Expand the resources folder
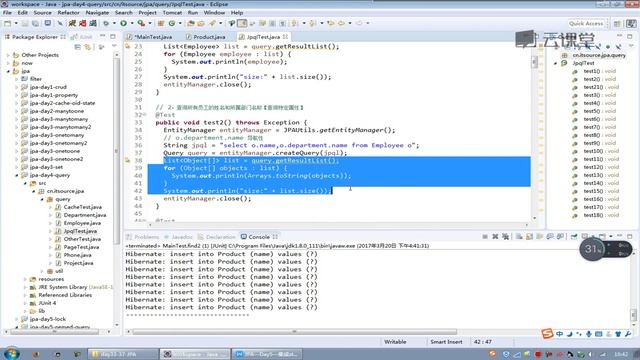640x360 pixels. tap(25, 279)
